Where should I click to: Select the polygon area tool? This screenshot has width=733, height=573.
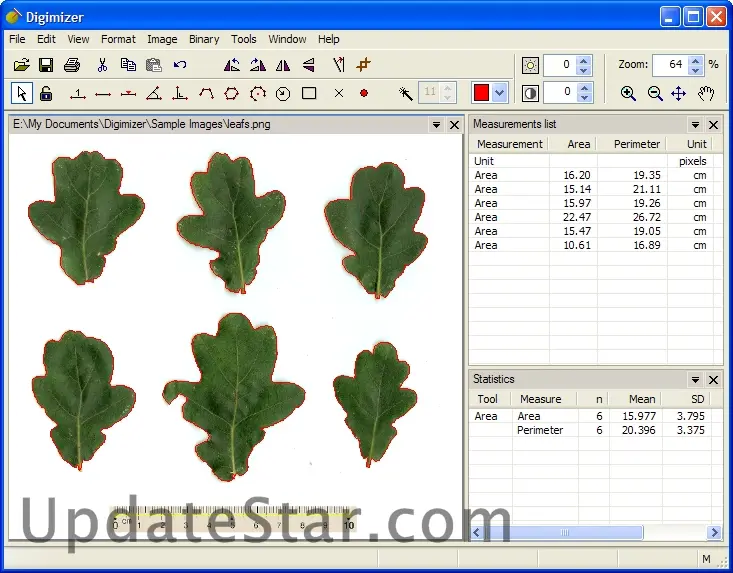click(x=231, y=93)
